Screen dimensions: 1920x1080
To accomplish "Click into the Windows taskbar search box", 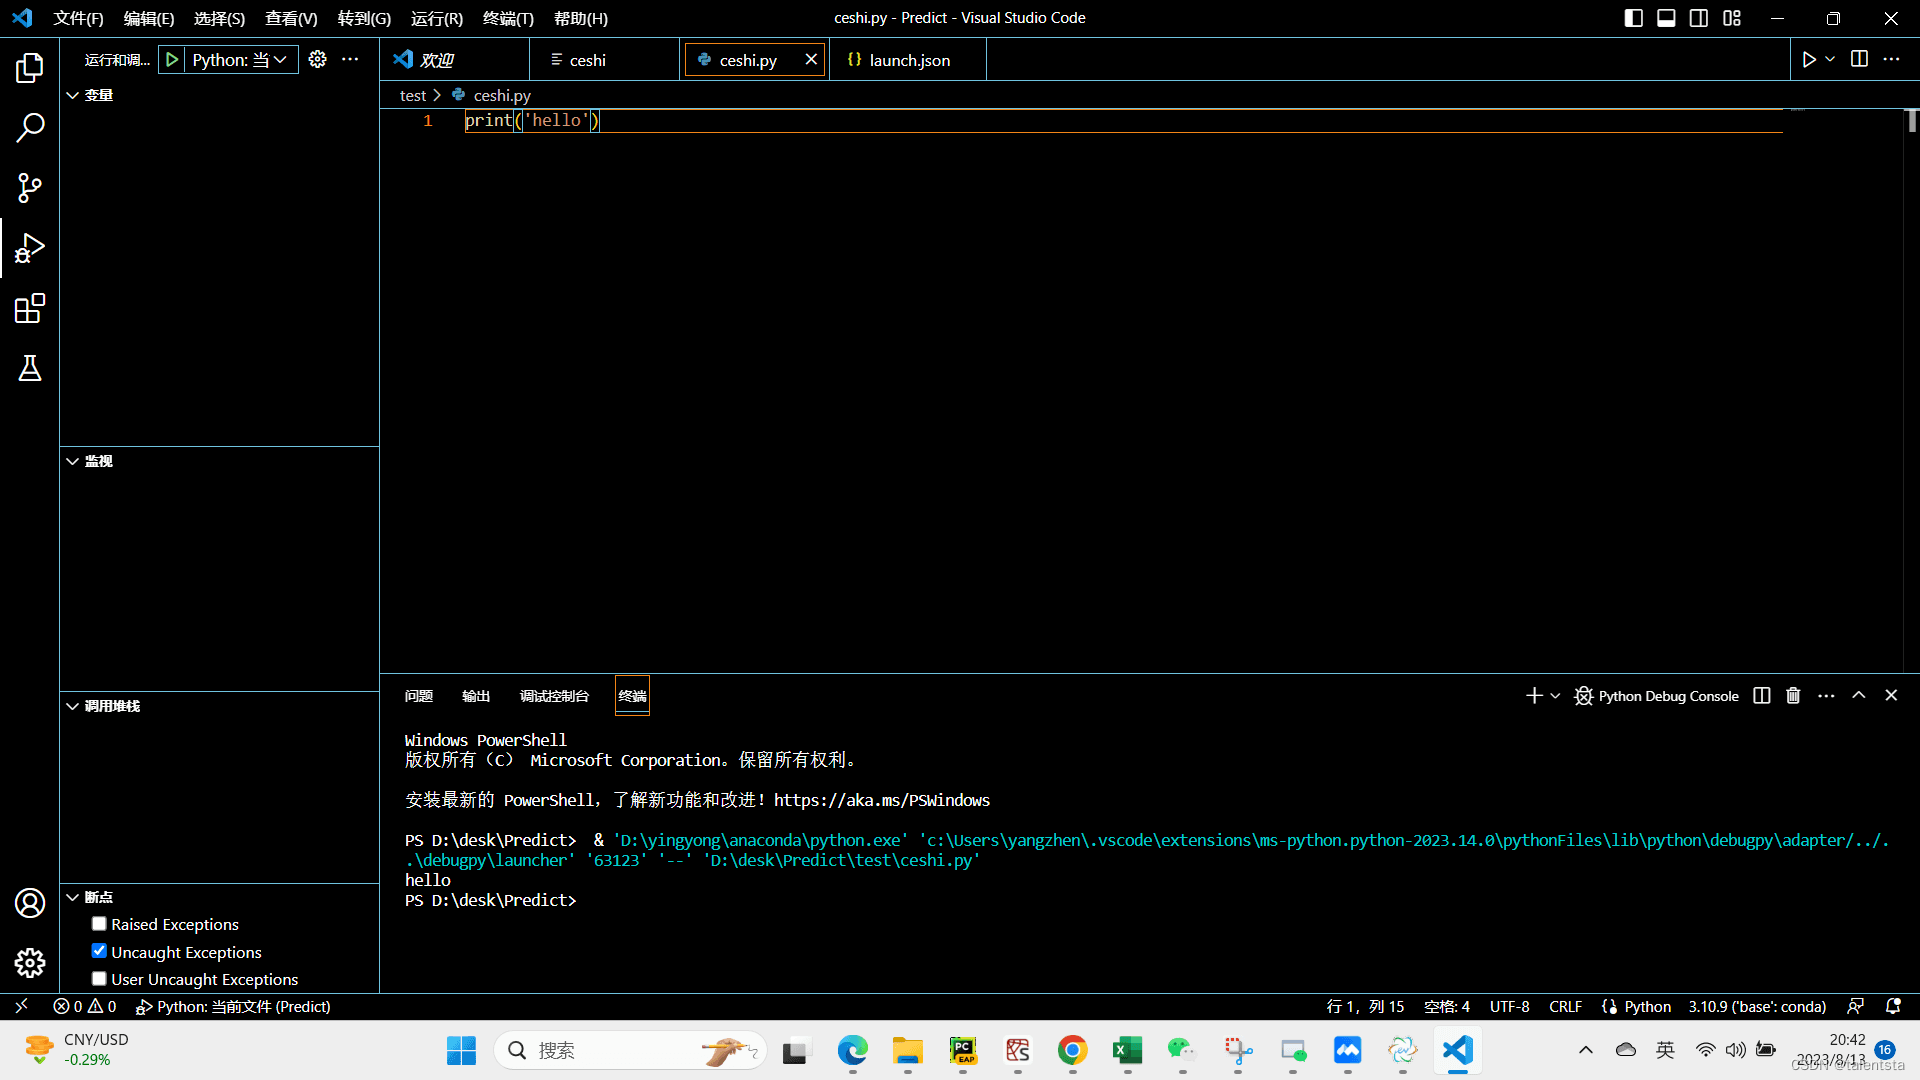I will point(630,1050).
